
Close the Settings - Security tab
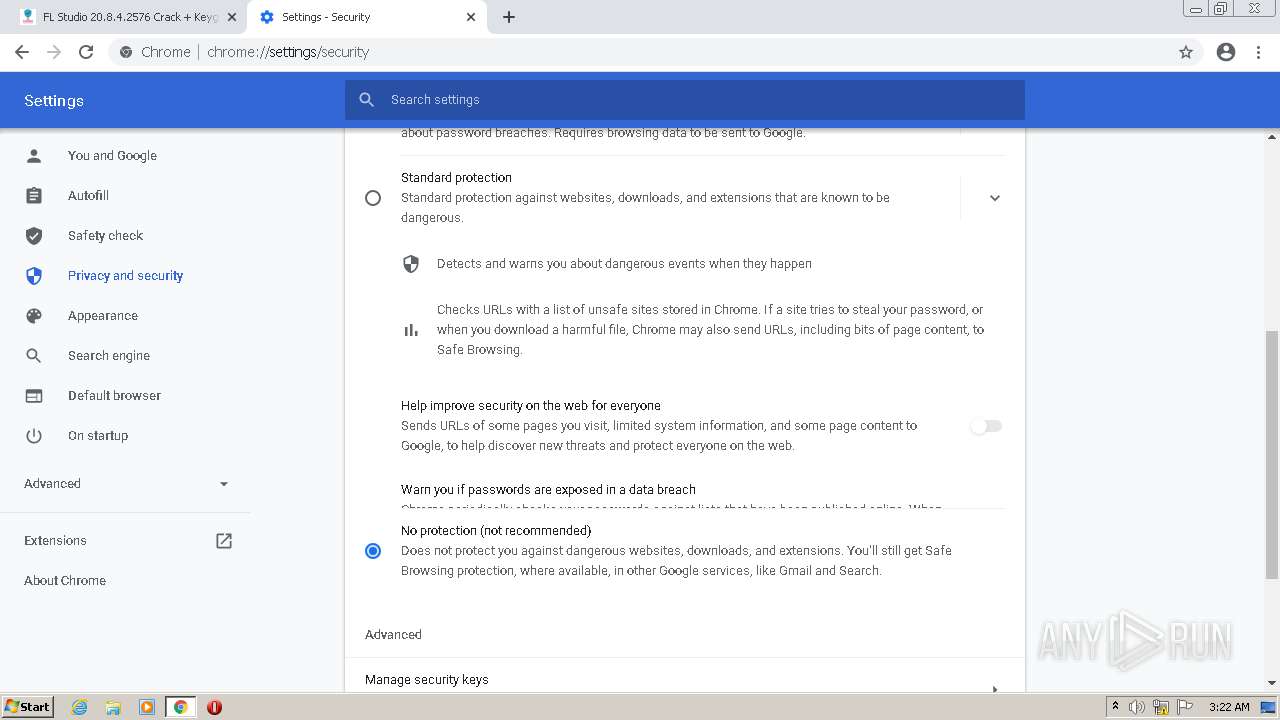point(472,17)
